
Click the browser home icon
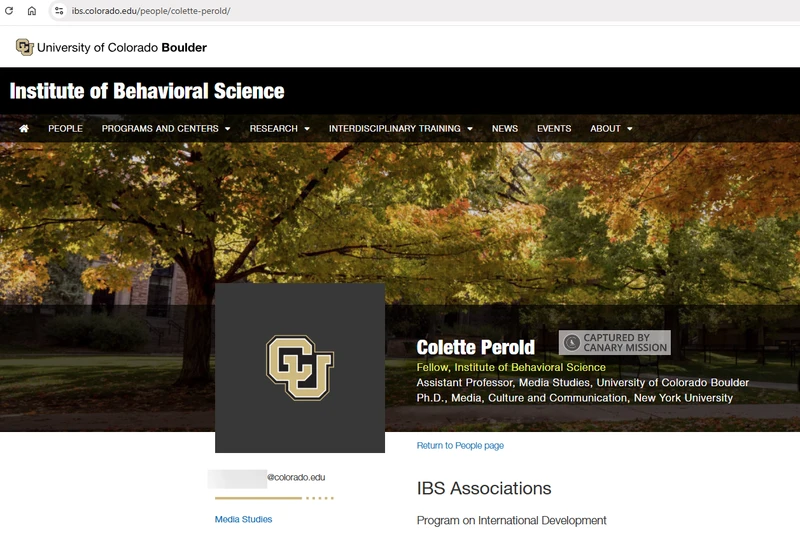point(32,11)
